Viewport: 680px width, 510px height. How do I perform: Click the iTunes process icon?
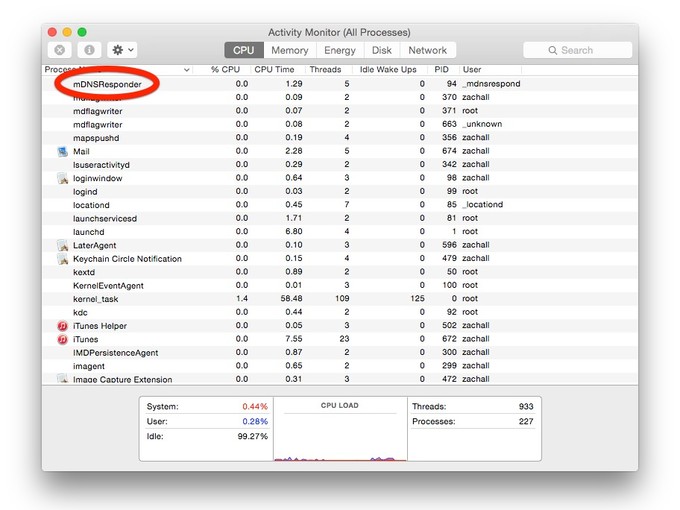tap(62, 339)
